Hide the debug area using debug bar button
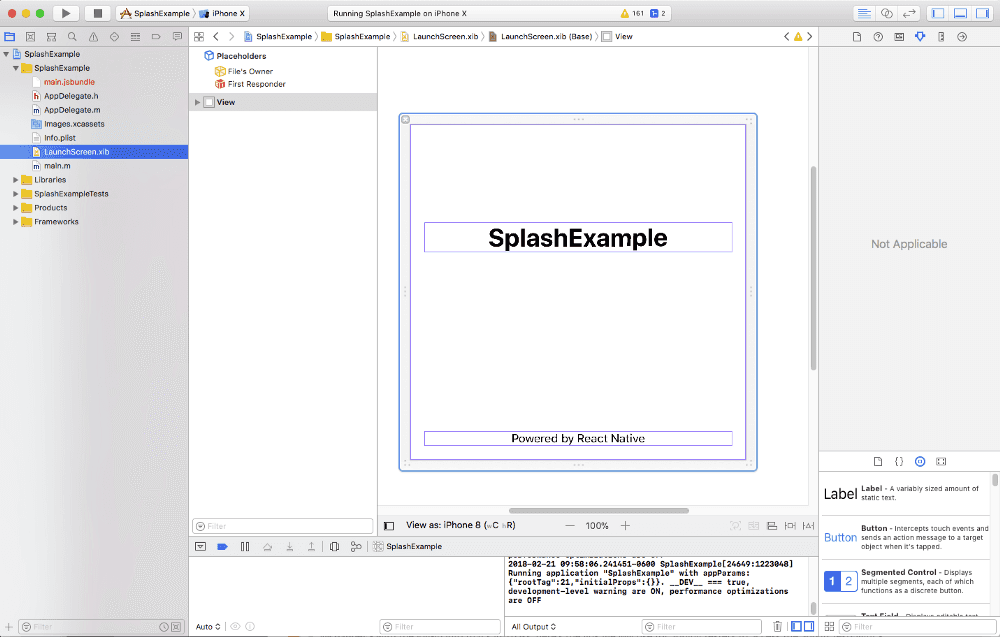This screenshot has height=637, width=1000. tap(200, 546)
